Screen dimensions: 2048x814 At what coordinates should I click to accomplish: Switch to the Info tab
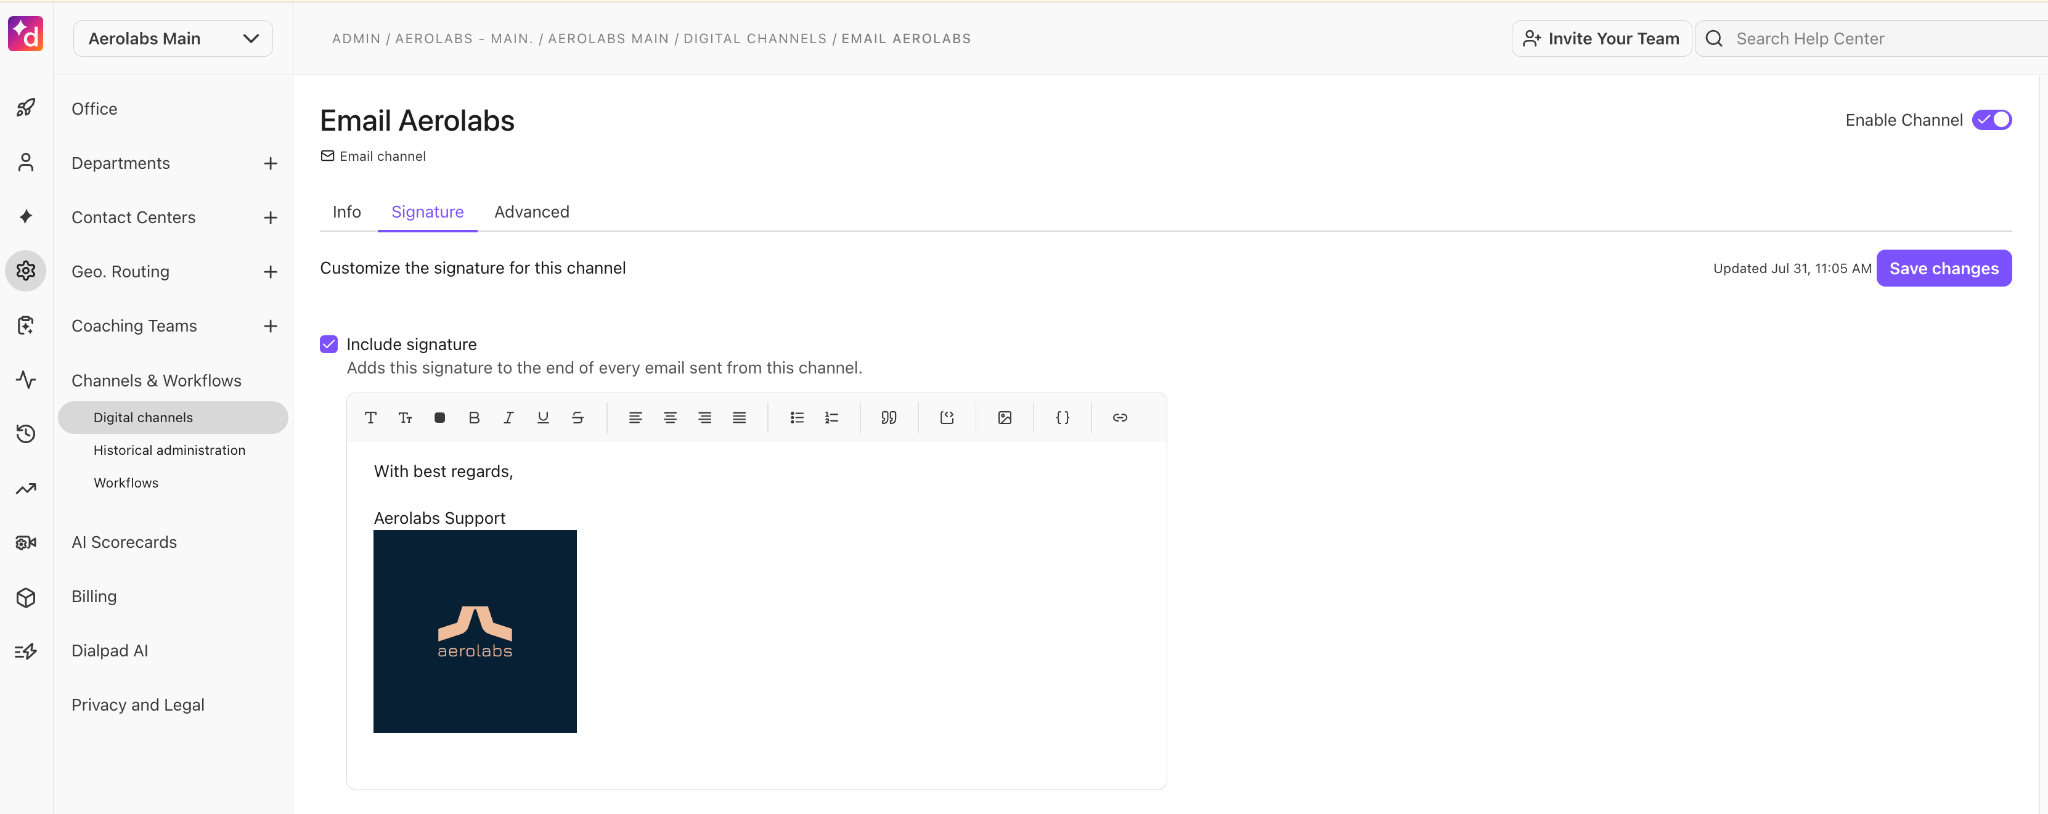347,212
